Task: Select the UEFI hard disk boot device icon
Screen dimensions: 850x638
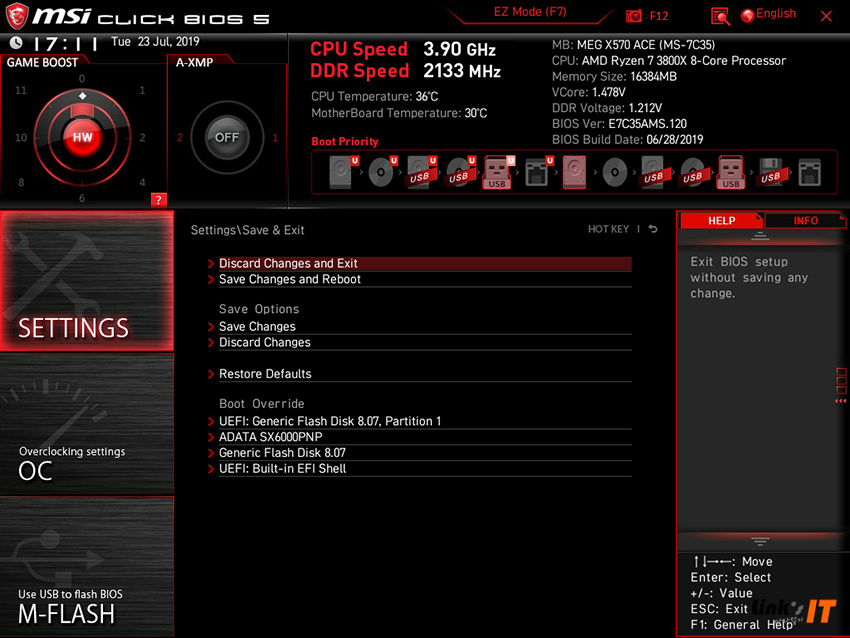Action: click(343, 172)
